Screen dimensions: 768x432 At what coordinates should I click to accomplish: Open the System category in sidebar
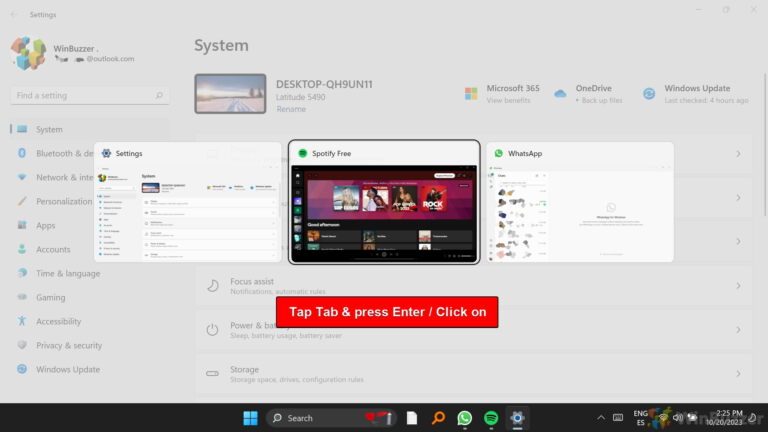90,129
